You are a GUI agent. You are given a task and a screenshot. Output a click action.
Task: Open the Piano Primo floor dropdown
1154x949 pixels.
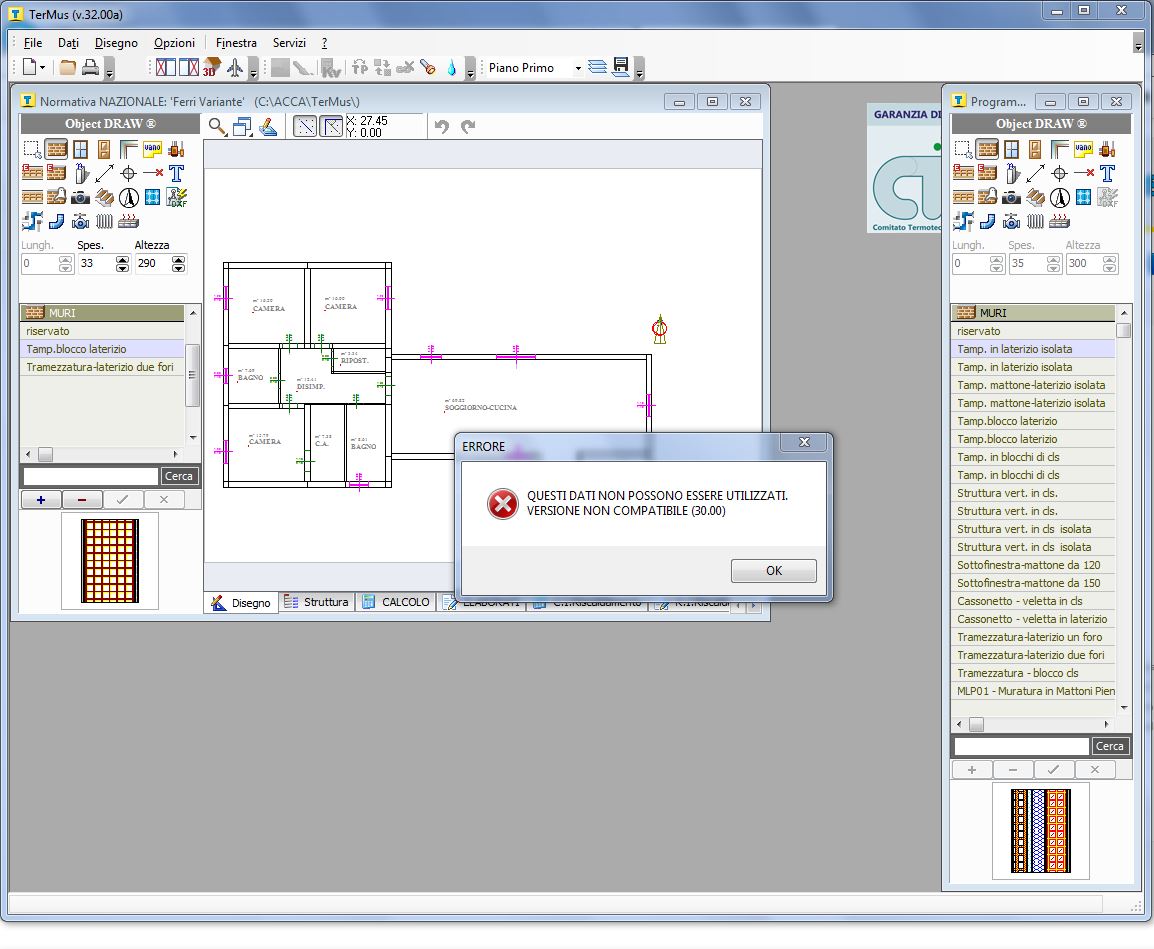tap(577, 68)
